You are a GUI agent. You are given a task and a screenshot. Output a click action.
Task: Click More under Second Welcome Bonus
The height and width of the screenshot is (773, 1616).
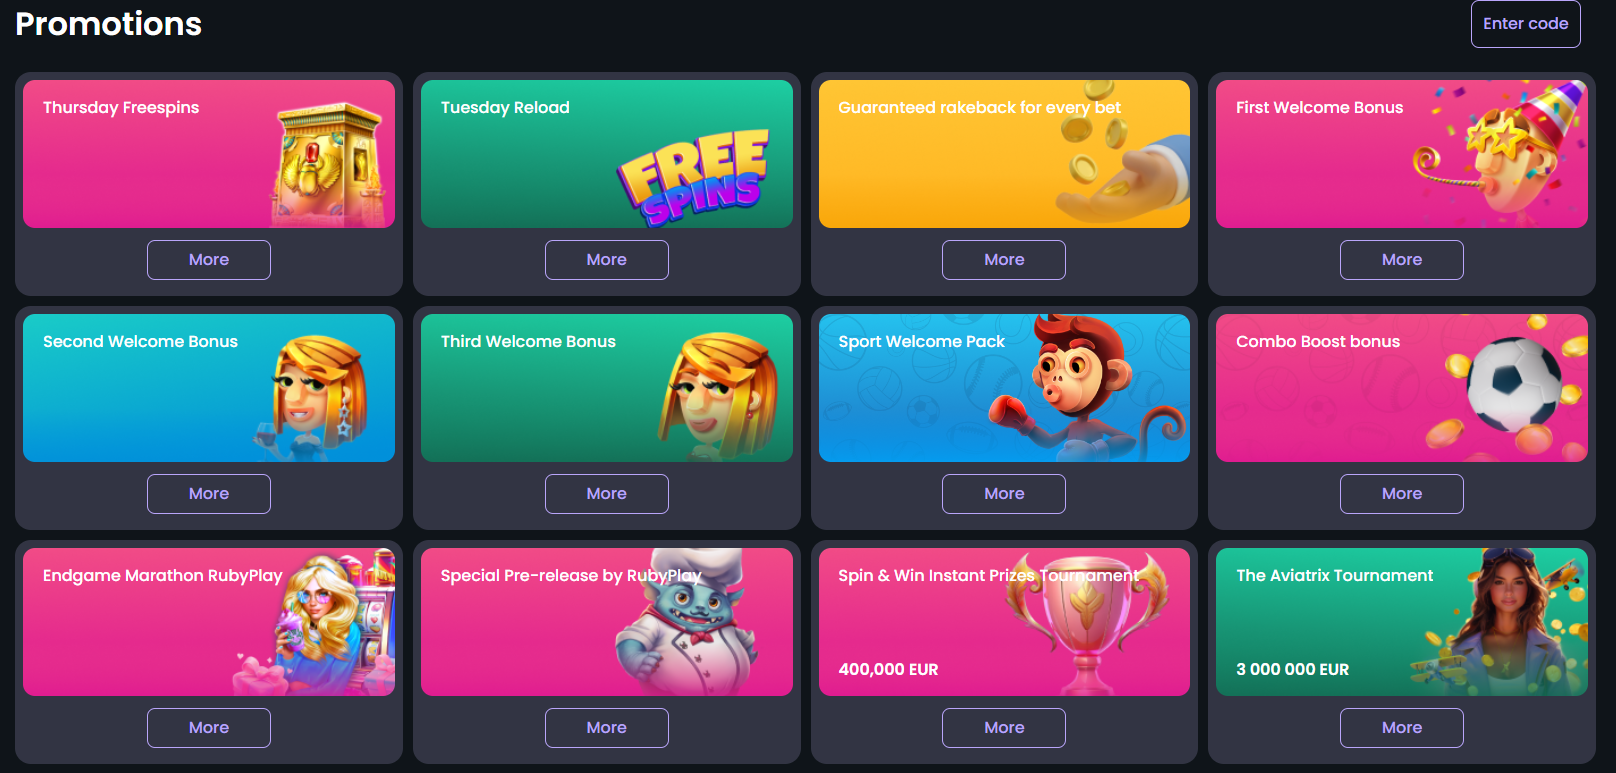pos(209,494)
